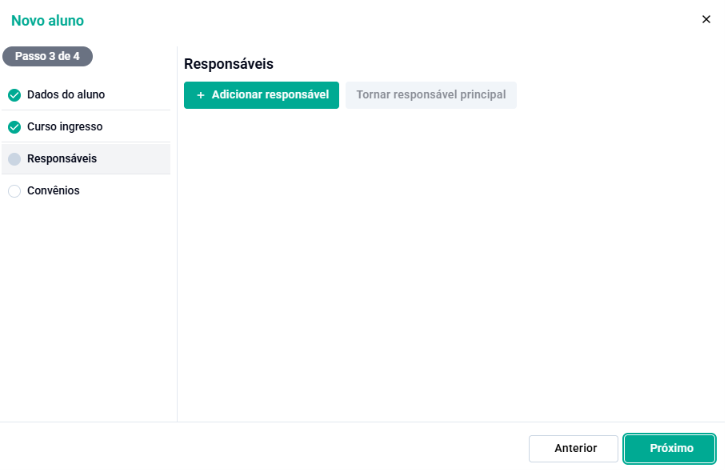Click the green checkmark beside Curso ingresso
This screenshot has height=470, width=725.
point(14,127)
